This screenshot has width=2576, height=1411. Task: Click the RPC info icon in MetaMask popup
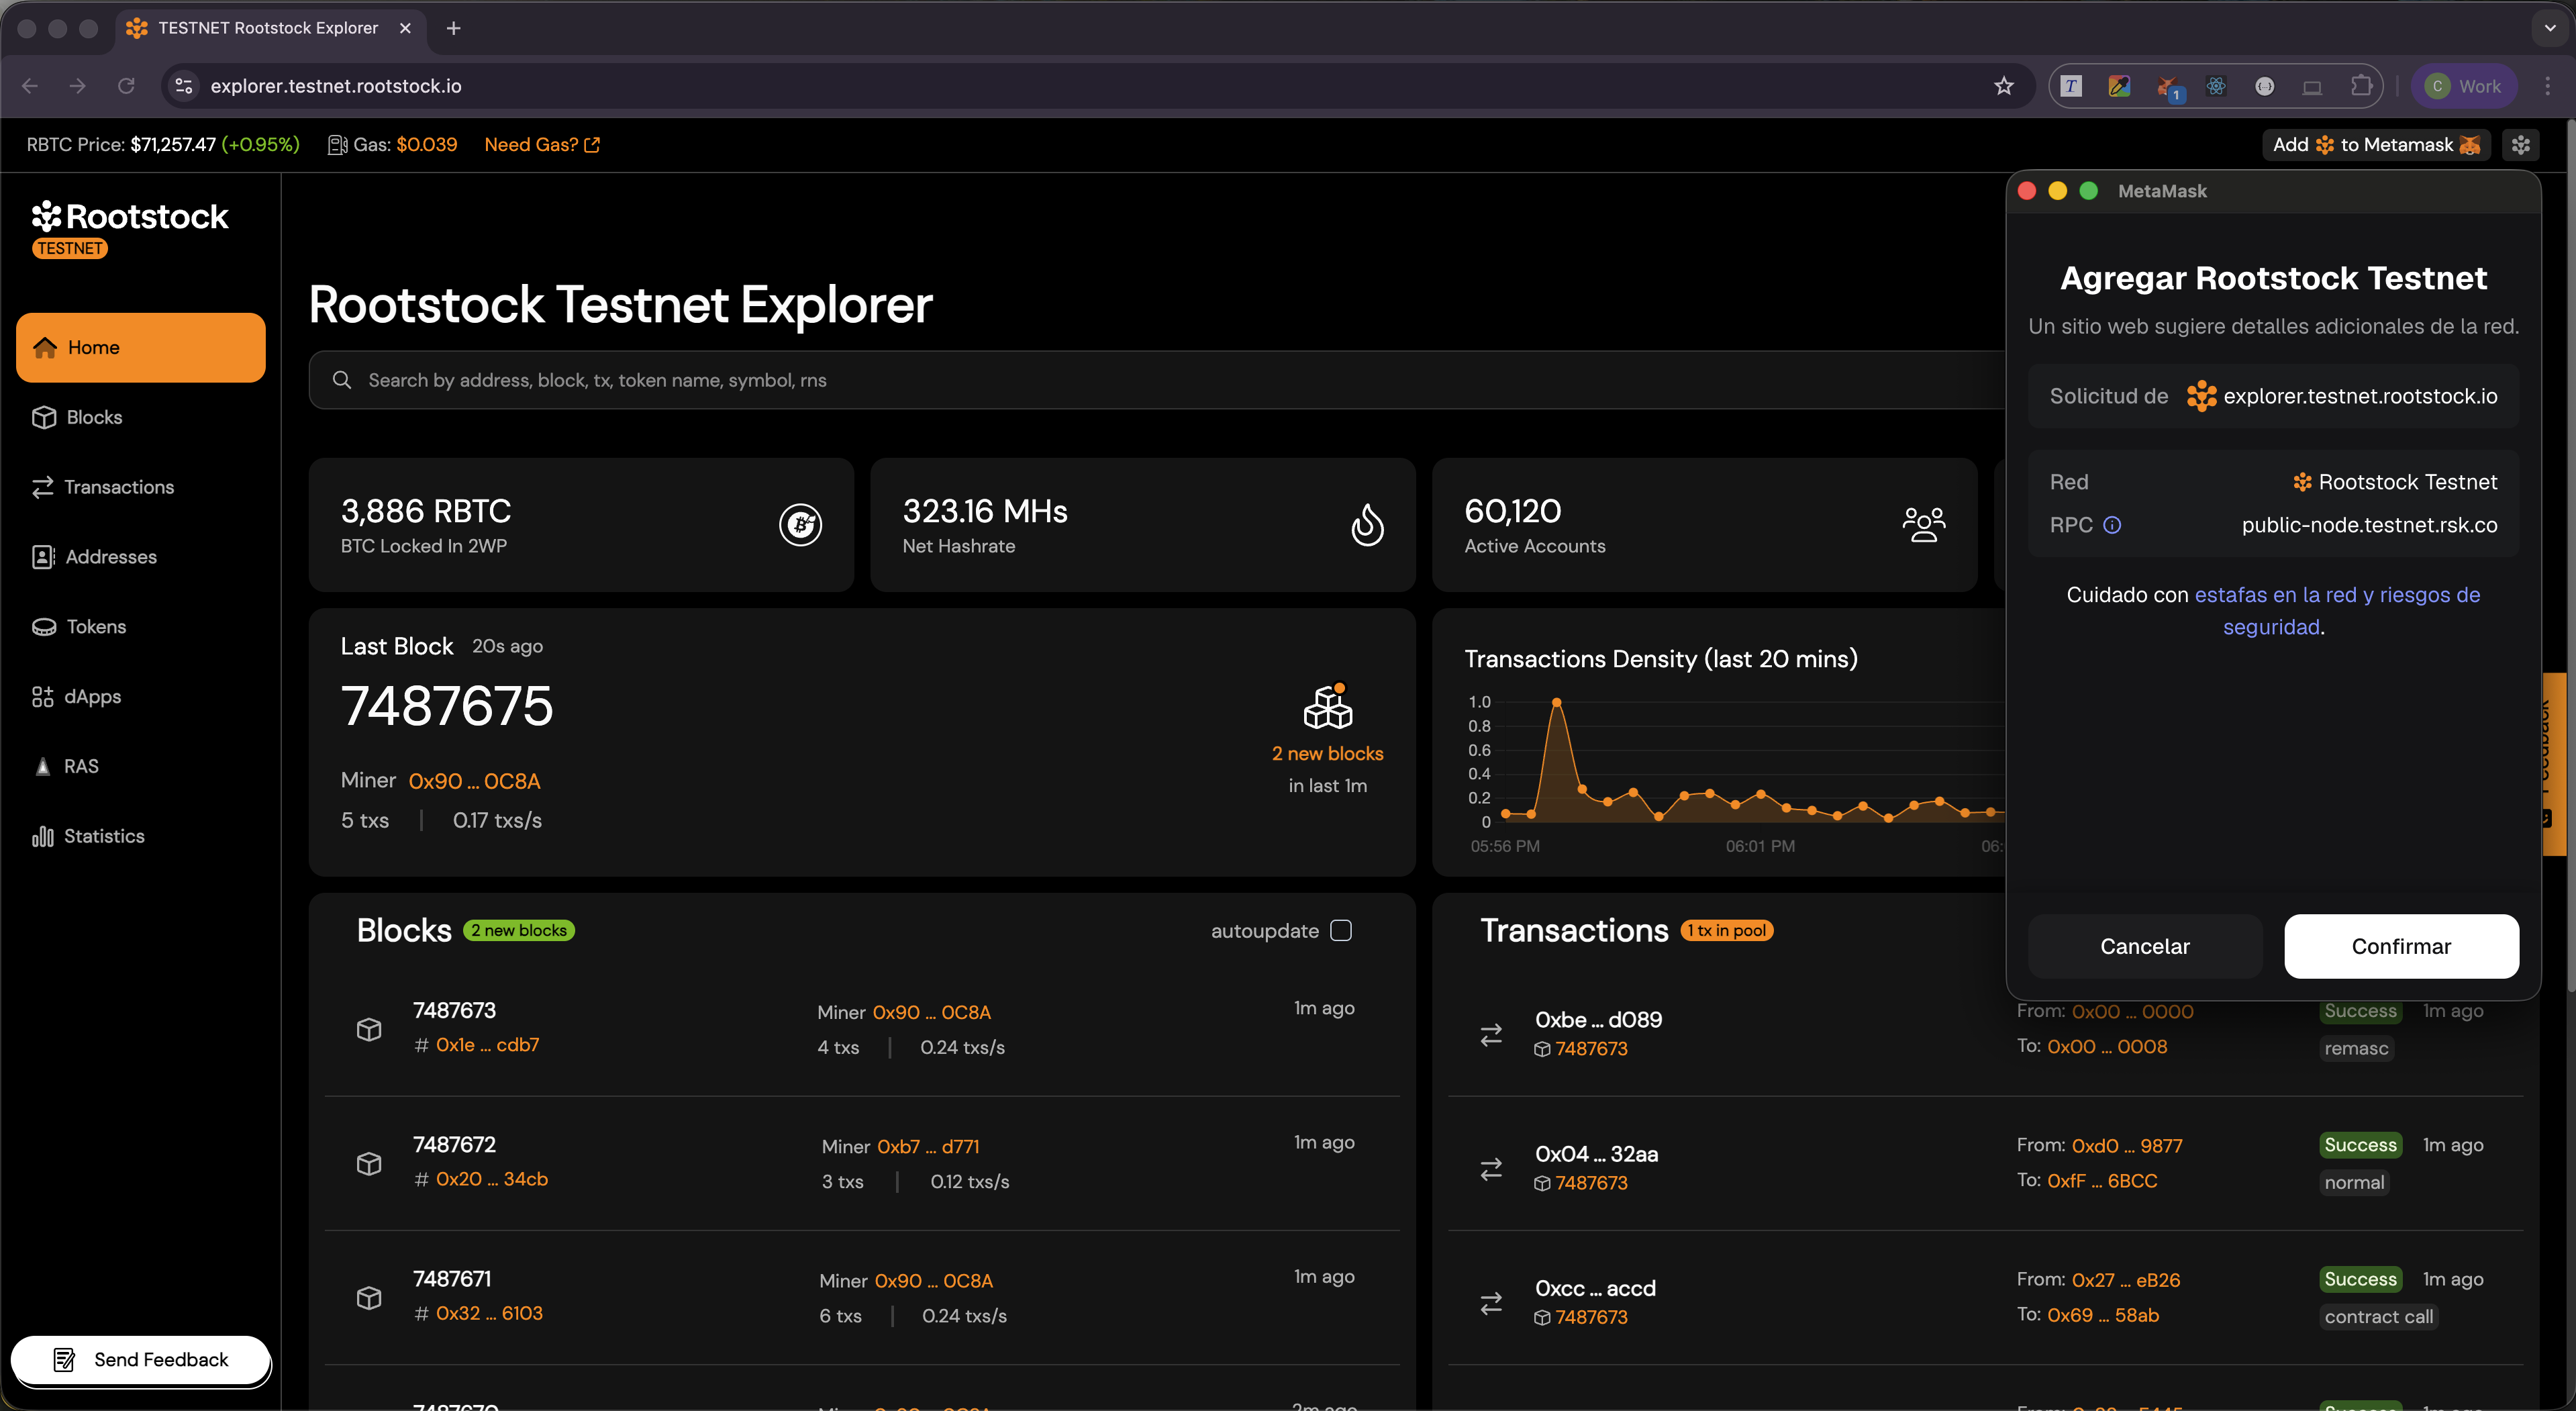tap(2113, 525)
